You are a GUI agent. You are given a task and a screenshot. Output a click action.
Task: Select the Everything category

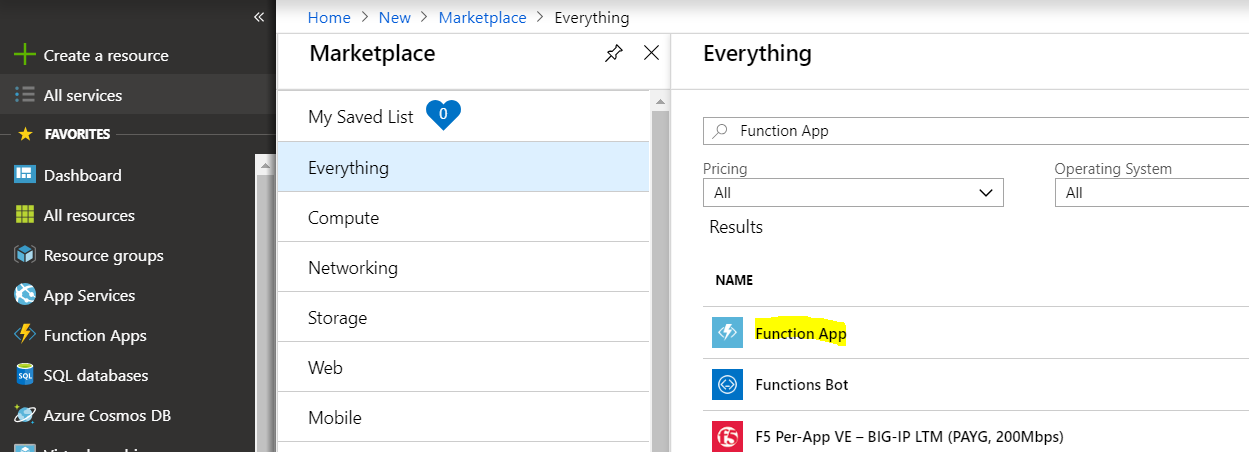pyautogui.click(x=463, y=167)
